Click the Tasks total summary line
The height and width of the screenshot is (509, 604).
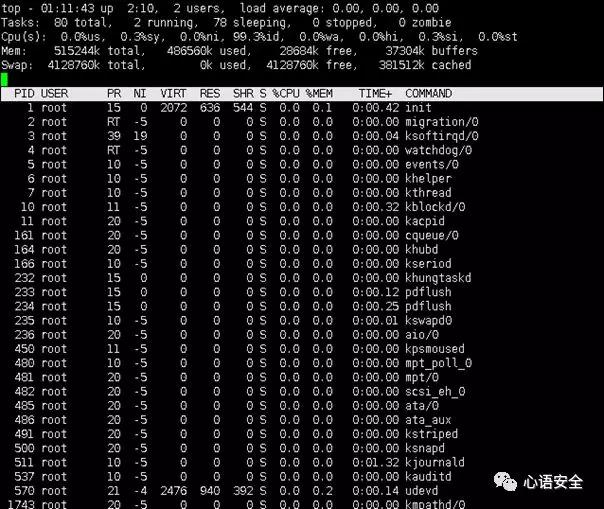(226, 22)
